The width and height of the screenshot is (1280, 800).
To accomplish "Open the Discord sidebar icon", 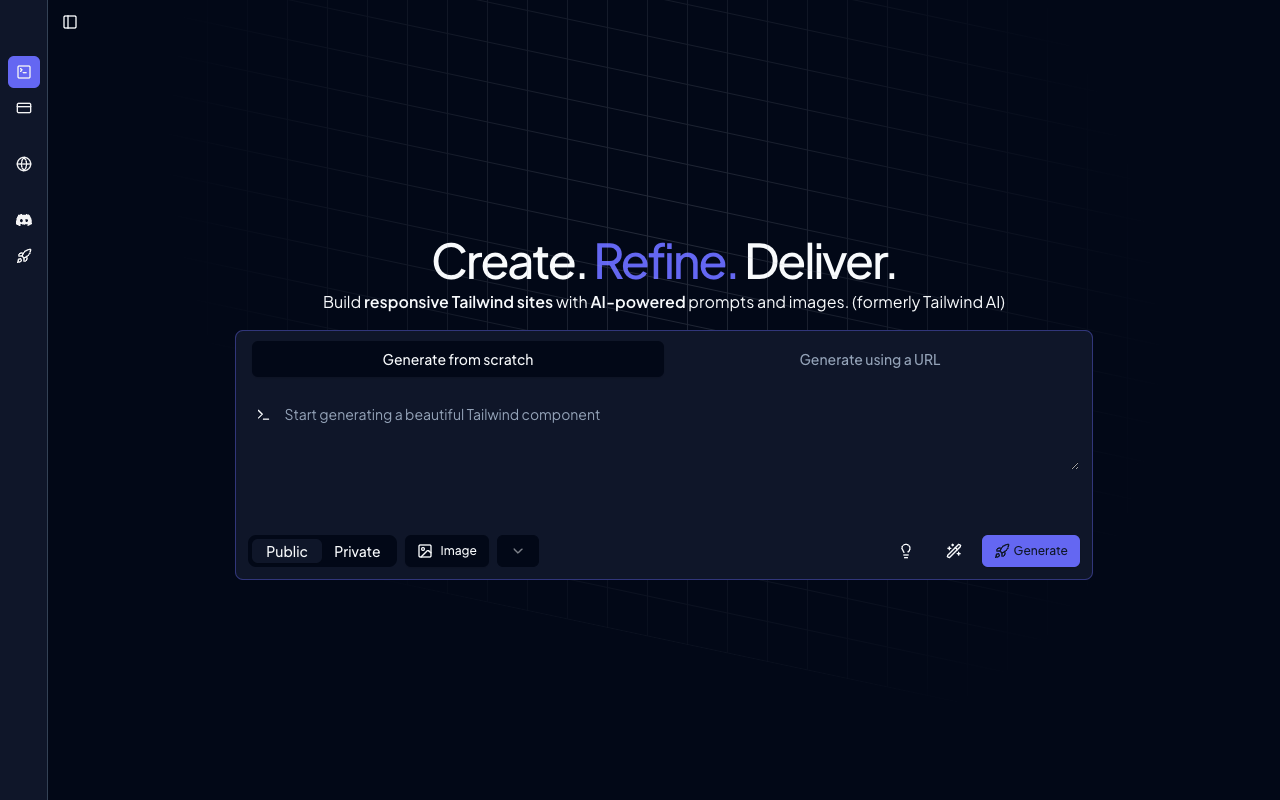I will click(x=24, y=220).
